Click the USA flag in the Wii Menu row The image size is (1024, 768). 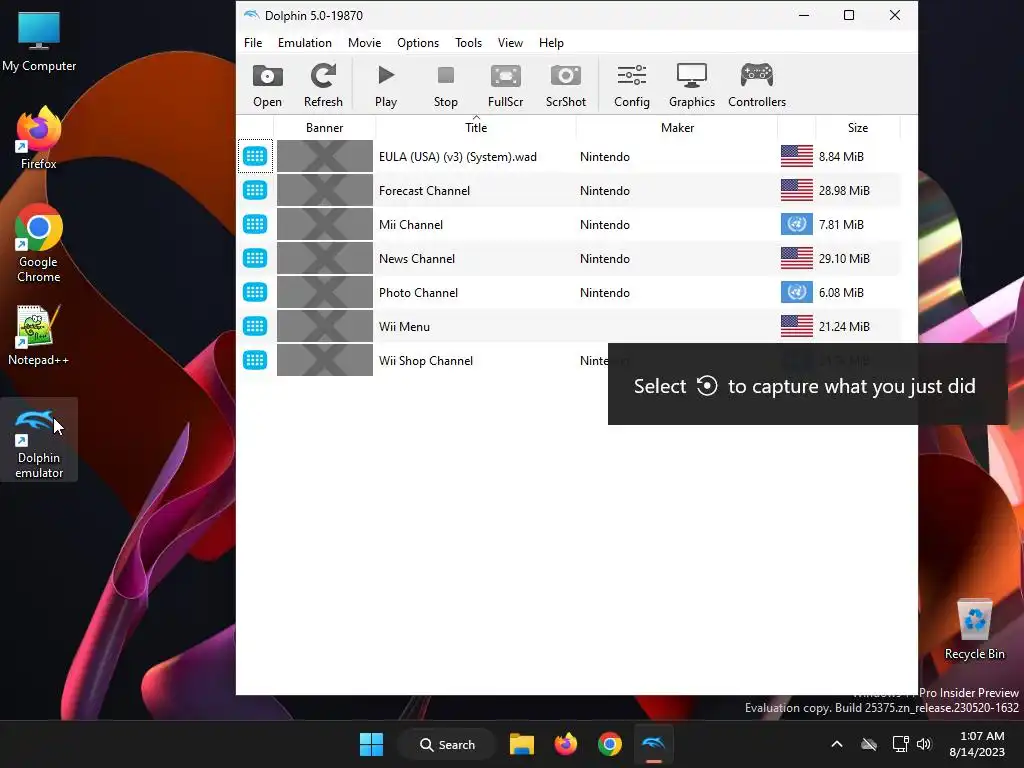(797, 326)
